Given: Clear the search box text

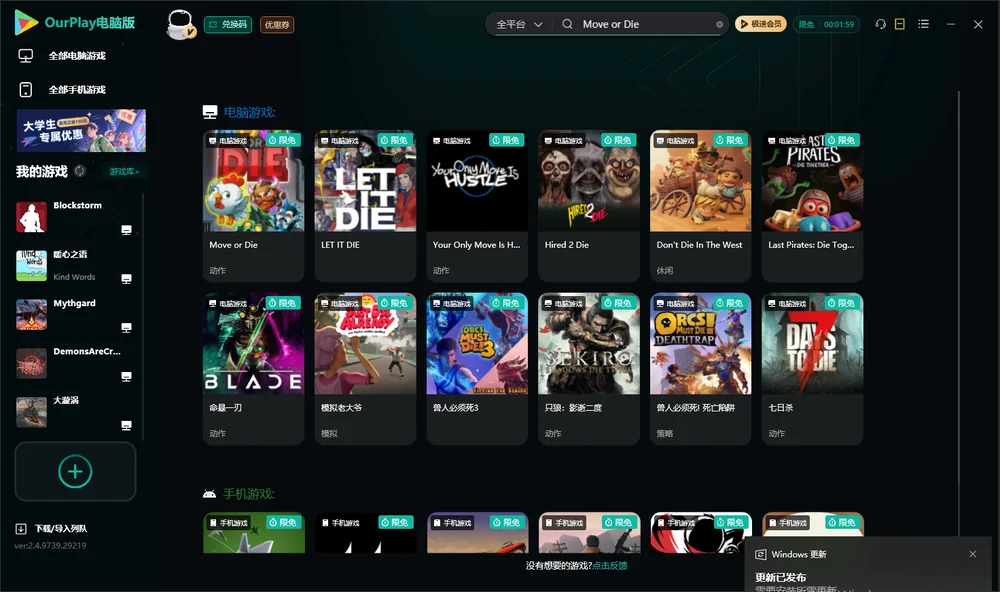Looking at the screenshot, I should (x=719, y=24).
